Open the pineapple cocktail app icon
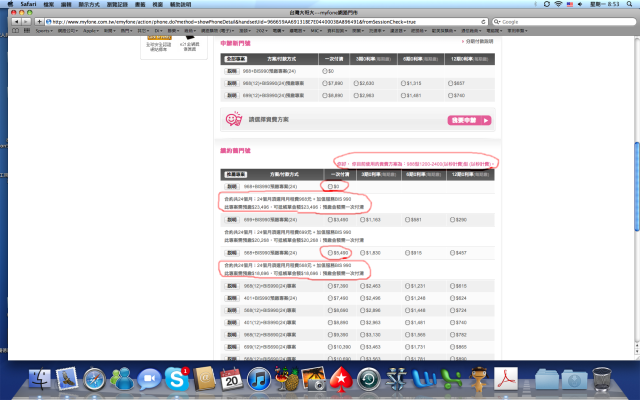 (x=286, y=378)
